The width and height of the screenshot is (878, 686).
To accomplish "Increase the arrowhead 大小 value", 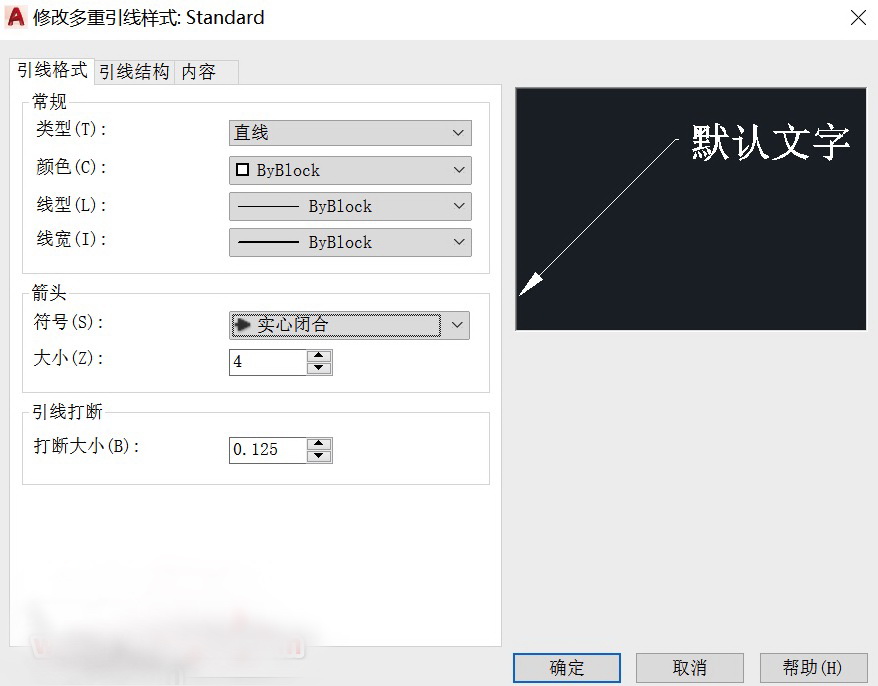I will [319, 356].
